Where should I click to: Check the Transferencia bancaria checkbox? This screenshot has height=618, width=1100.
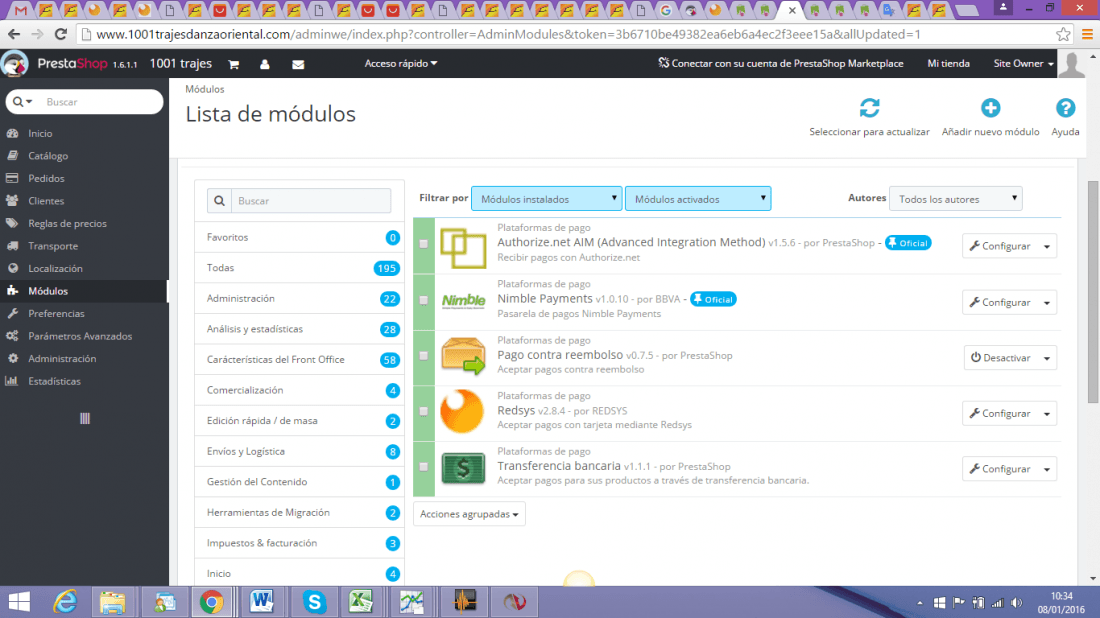(424, 466)
